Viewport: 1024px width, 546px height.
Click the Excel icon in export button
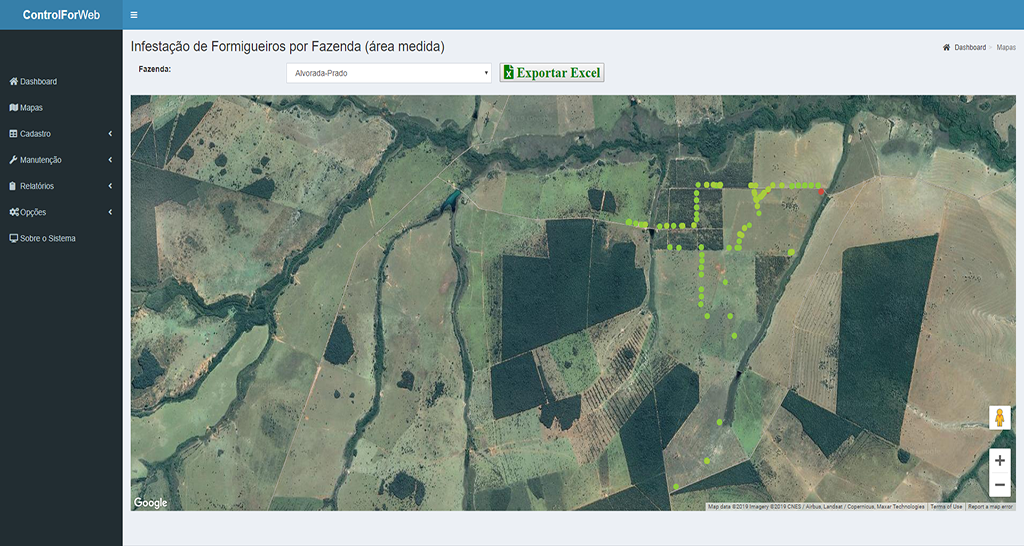click(509, 73)
